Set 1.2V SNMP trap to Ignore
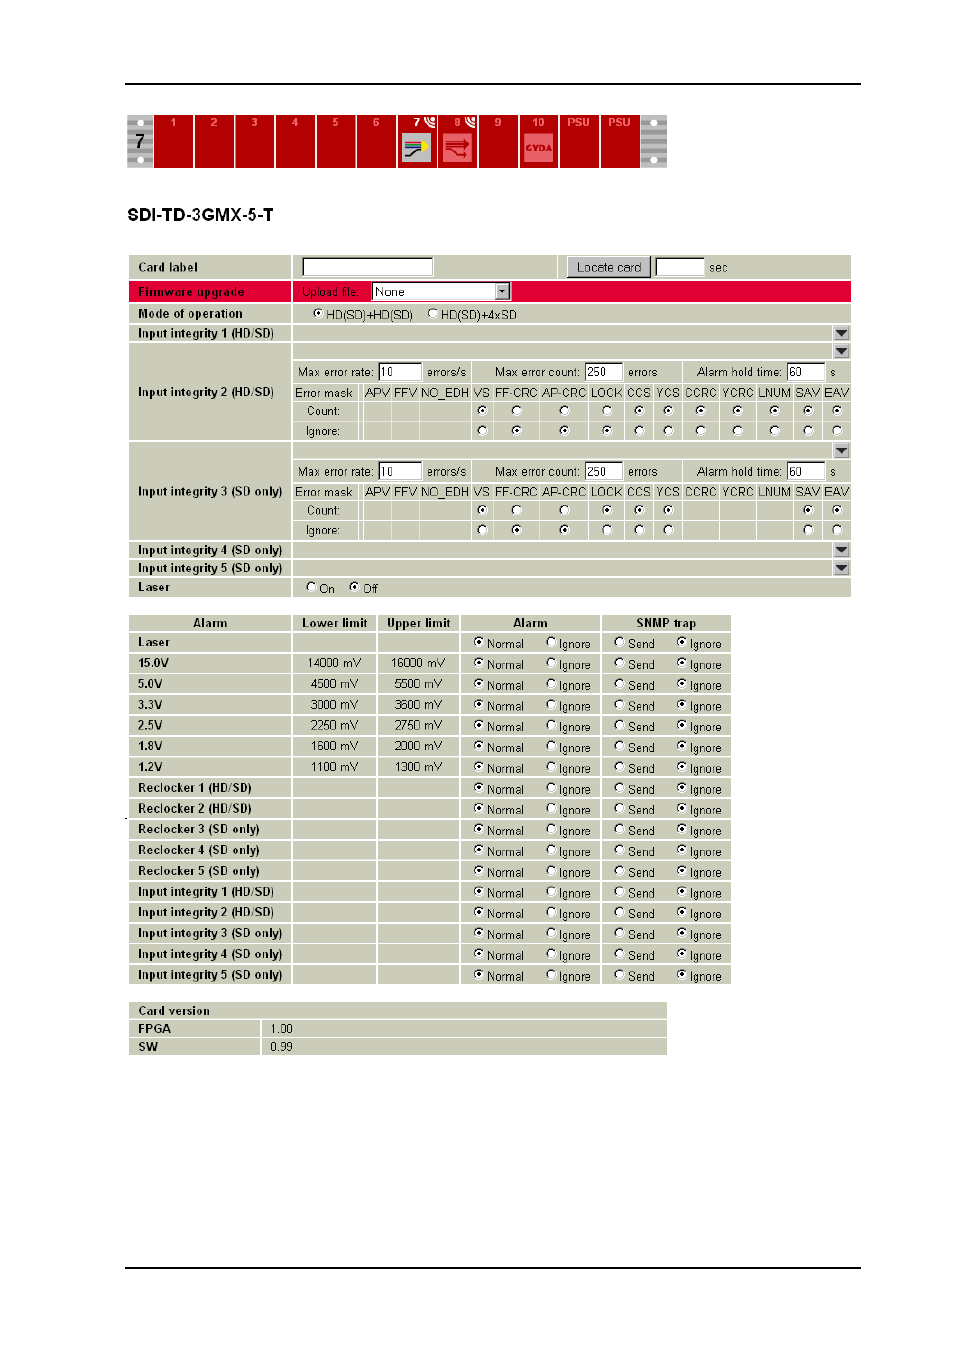Viewport: 955px width, 1350px height. (682, 767)
